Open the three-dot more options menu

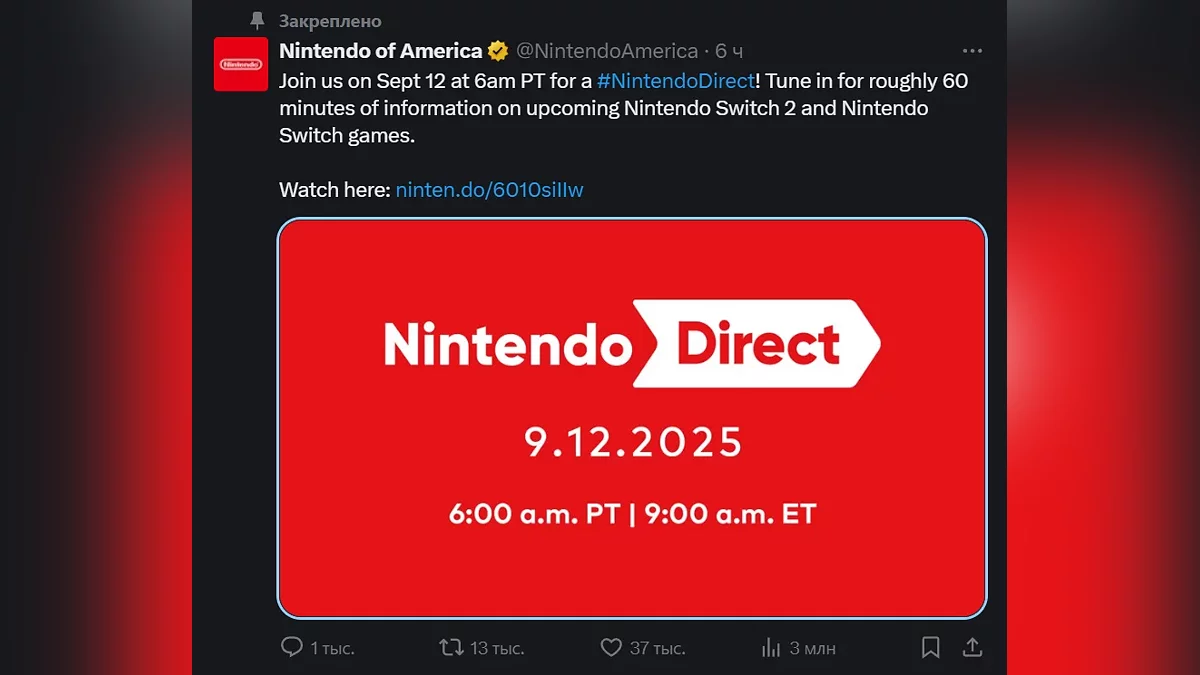click(x=971, y=51)
